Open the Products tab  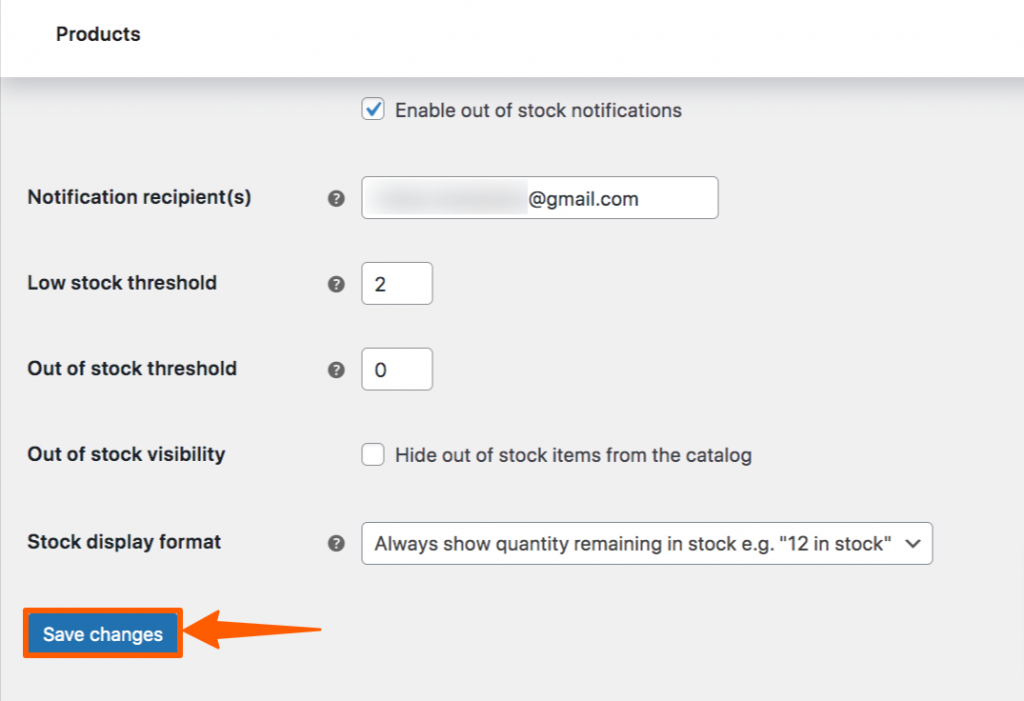click(98, 34)
